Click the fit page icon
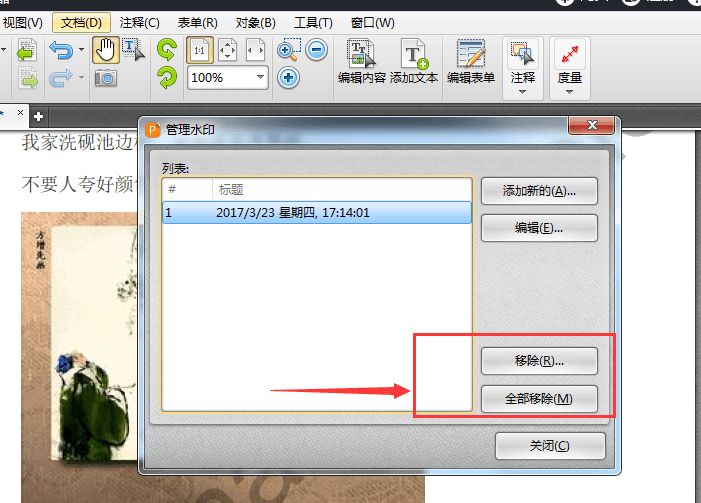The width and height of the screenshot is (701, 503). (228, 50)
